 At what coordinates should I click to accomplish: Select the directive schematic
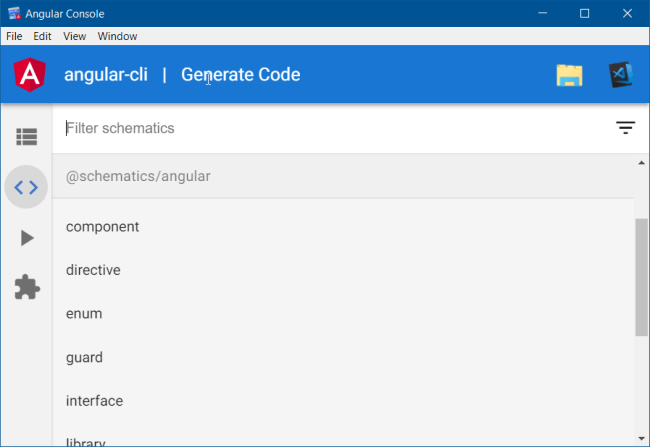coord(343,270)
